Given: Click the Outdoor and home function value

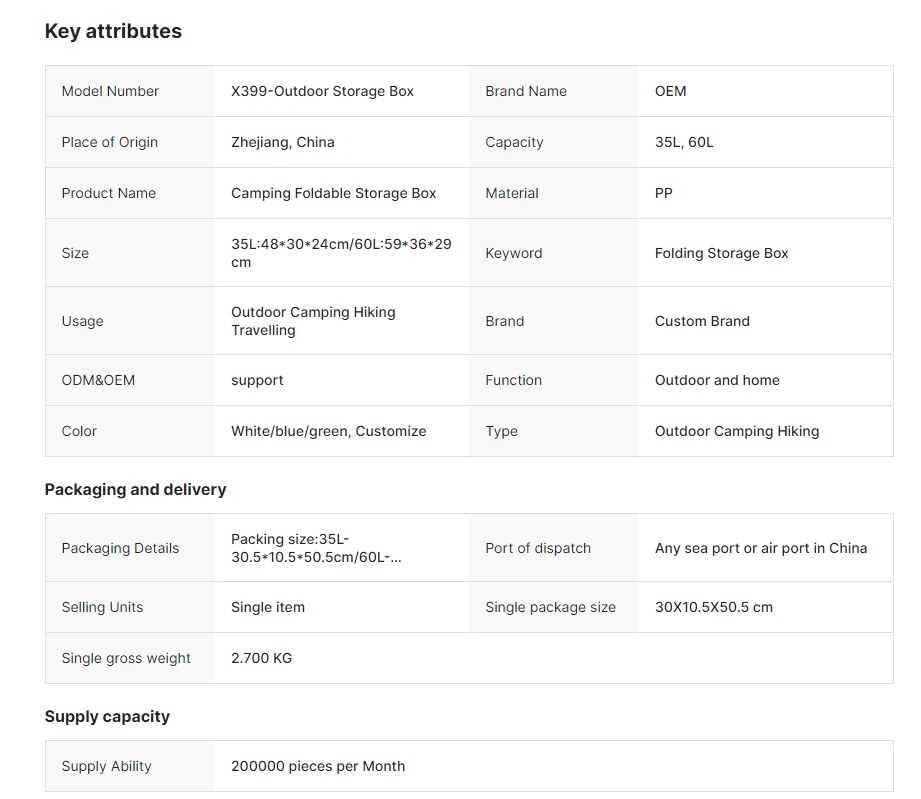Looking at the screenshot, I should point(717,380).
